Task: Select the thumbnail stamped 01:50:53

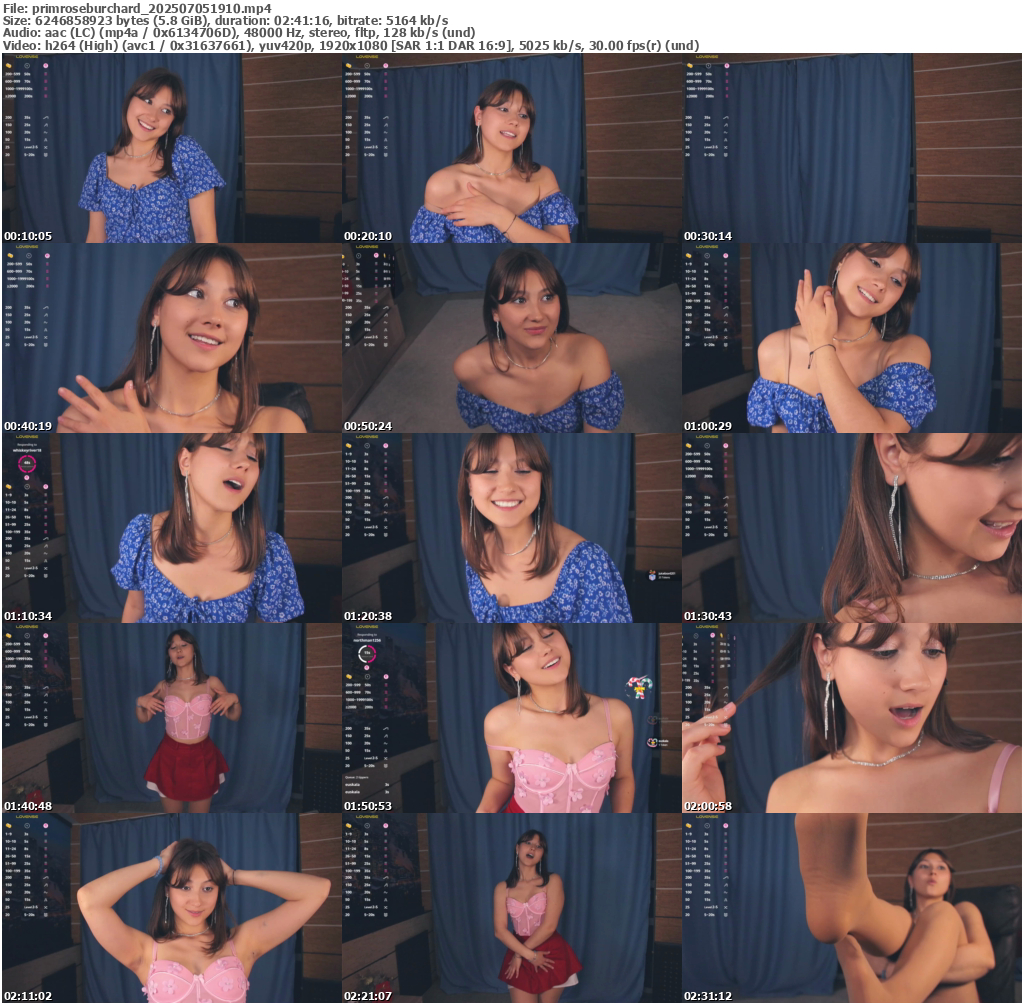Action: tap(511, 718)
